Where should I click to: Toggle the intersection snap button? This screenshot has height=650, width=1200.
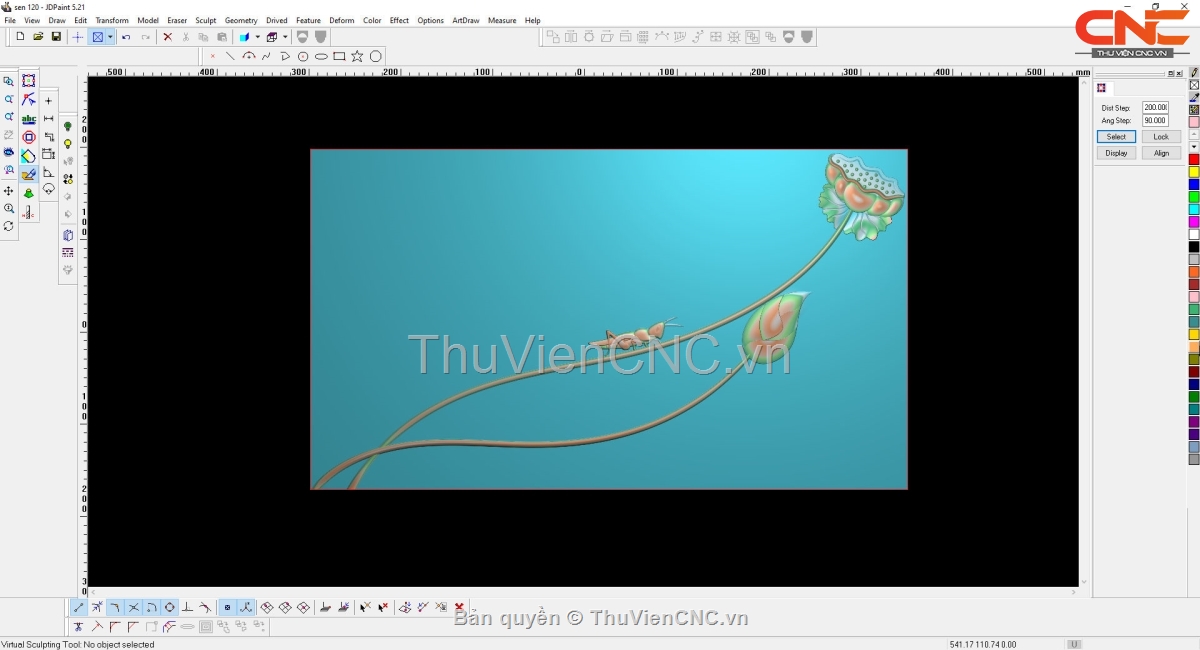[x=134, y=607]
